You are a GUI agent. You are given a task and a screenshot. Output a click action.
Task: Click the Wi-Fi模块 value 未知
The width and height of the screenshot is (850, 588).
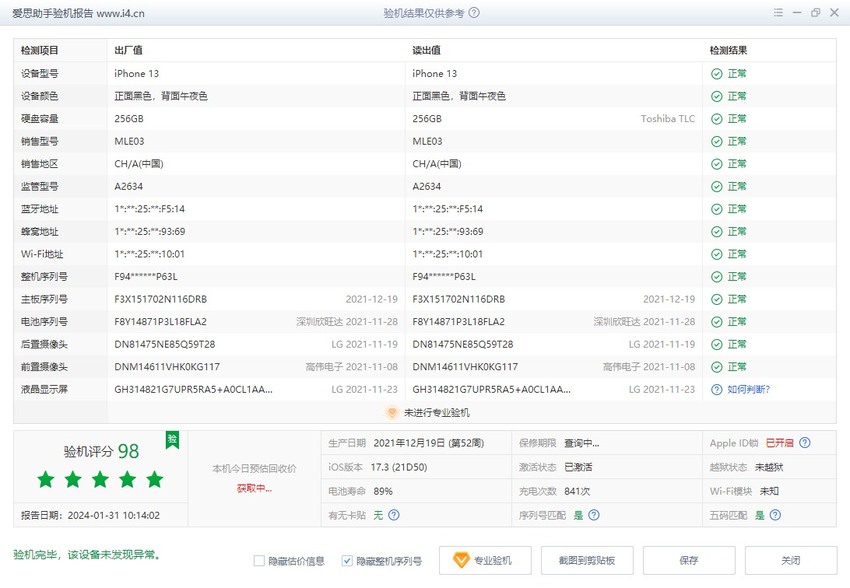[769, 492]
